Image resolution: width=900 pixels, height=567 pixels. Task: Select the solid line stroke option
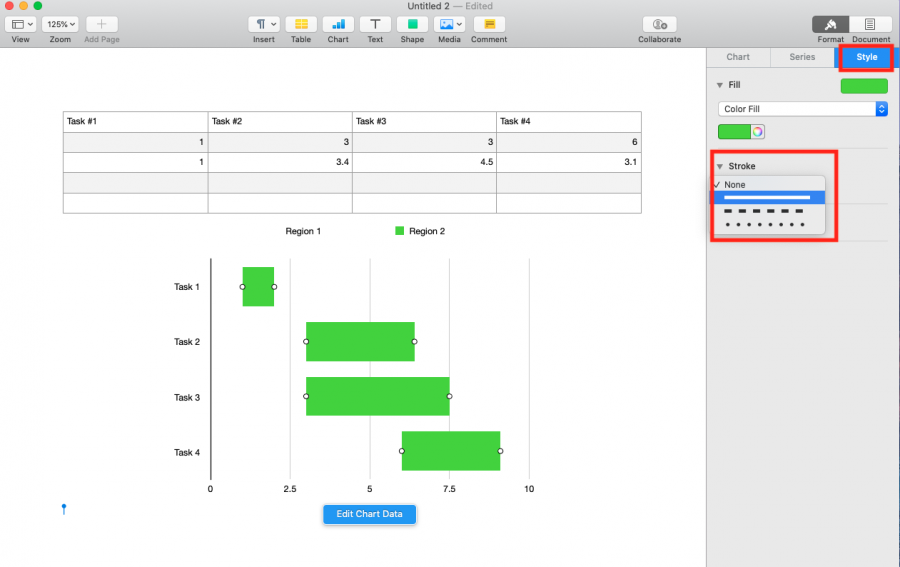pos(768,197)
